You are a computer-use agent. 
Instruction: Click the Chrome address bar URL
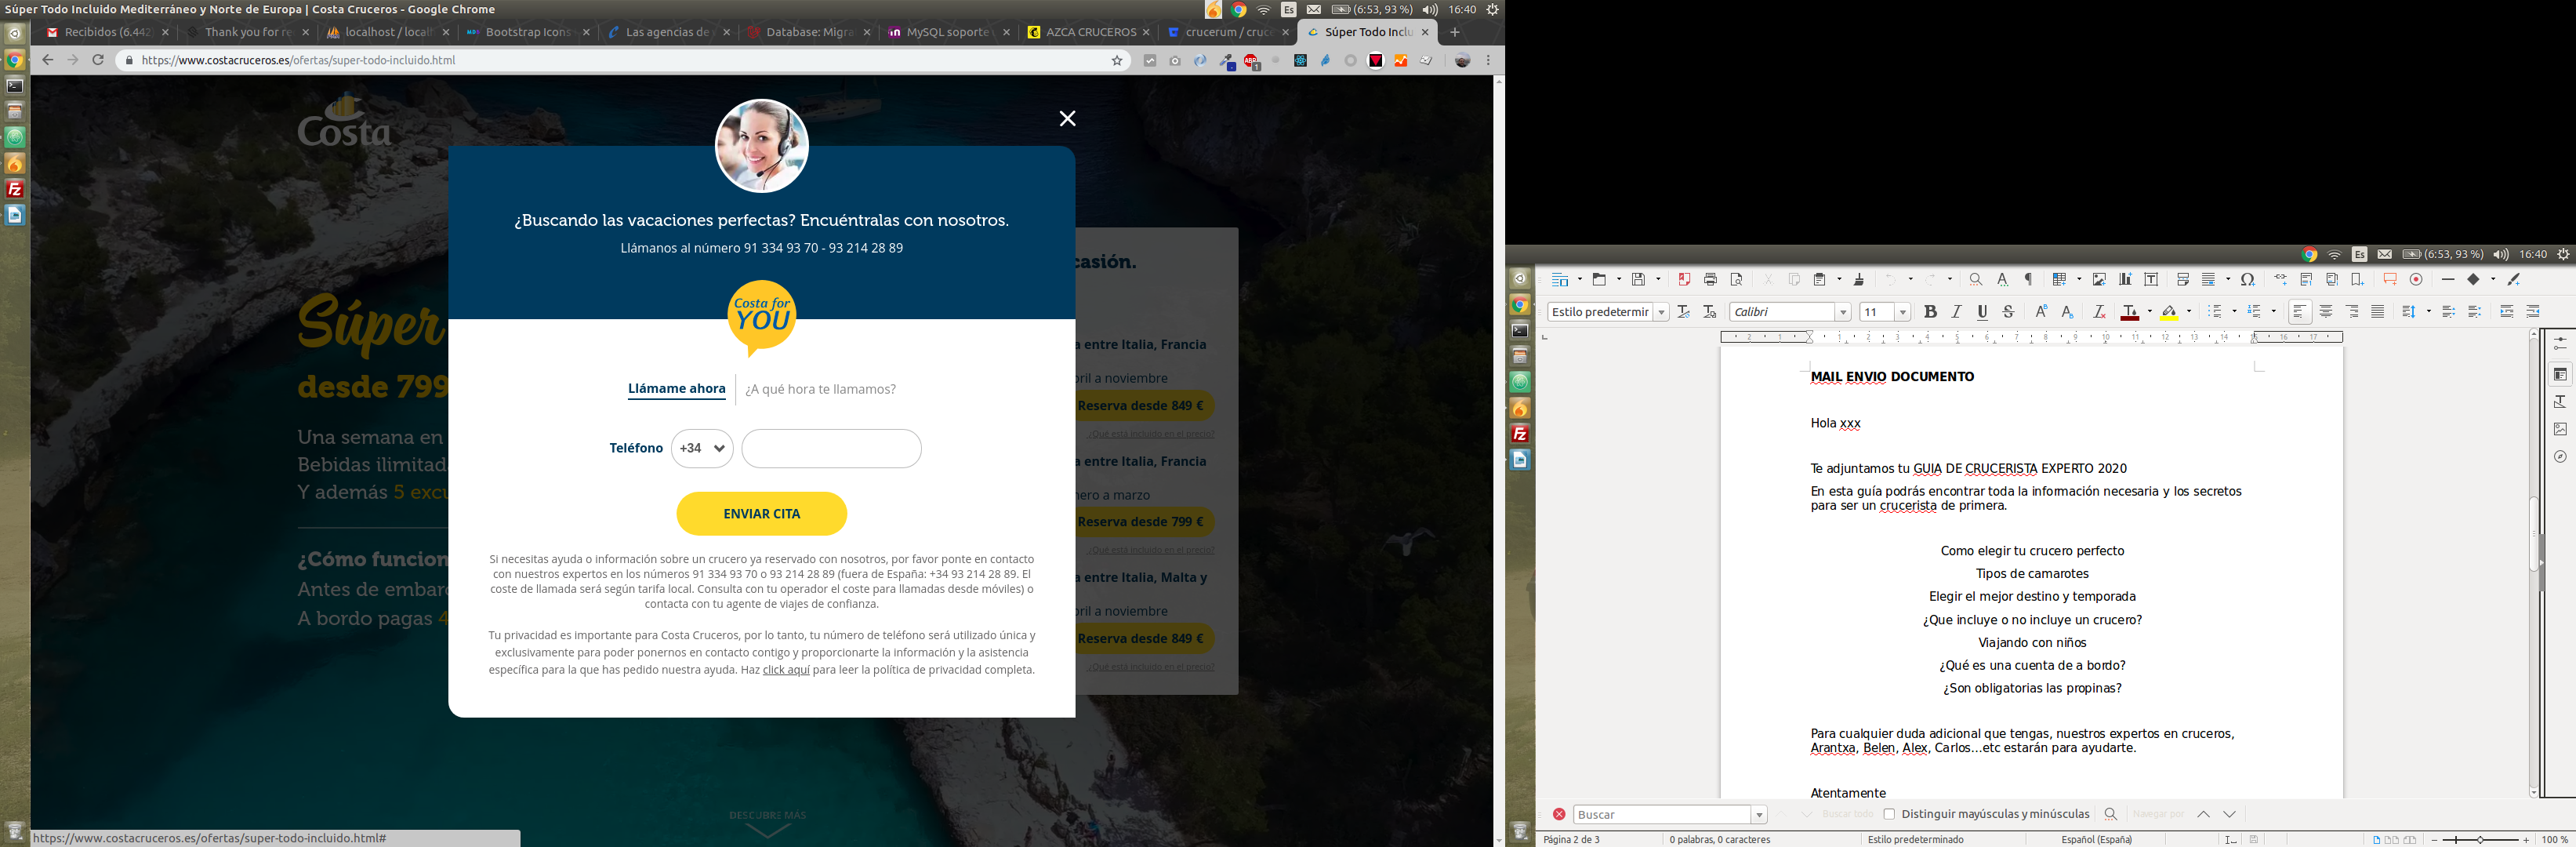coord(298,60)
